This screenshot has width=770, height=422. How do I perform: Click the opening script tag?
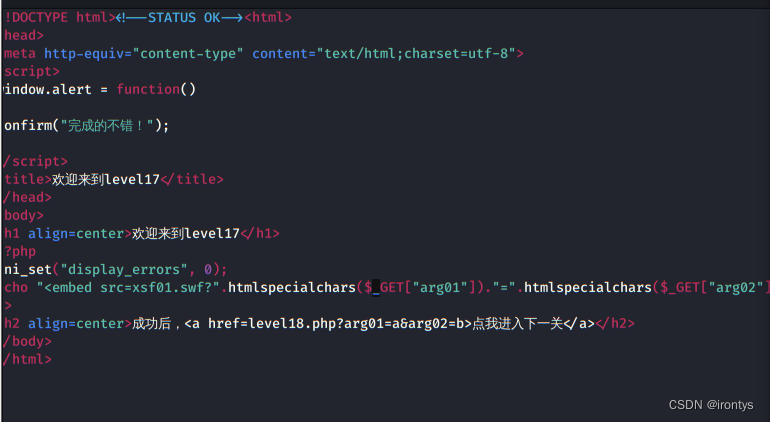31,71
